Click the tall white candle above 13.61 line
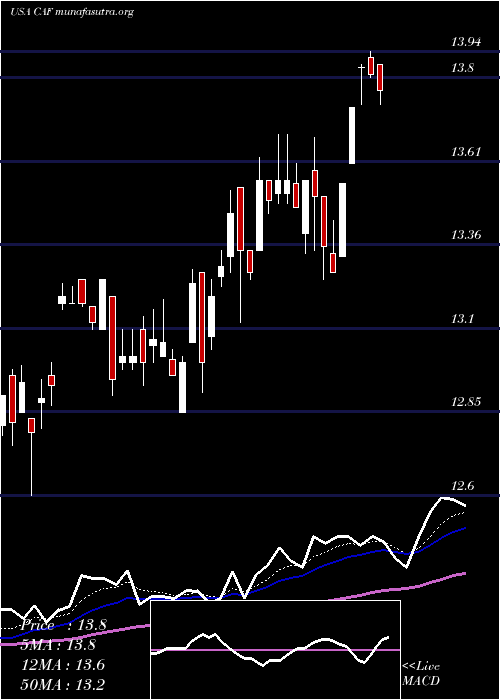This screenshot has height=700, width=500. tap(352, 135)
